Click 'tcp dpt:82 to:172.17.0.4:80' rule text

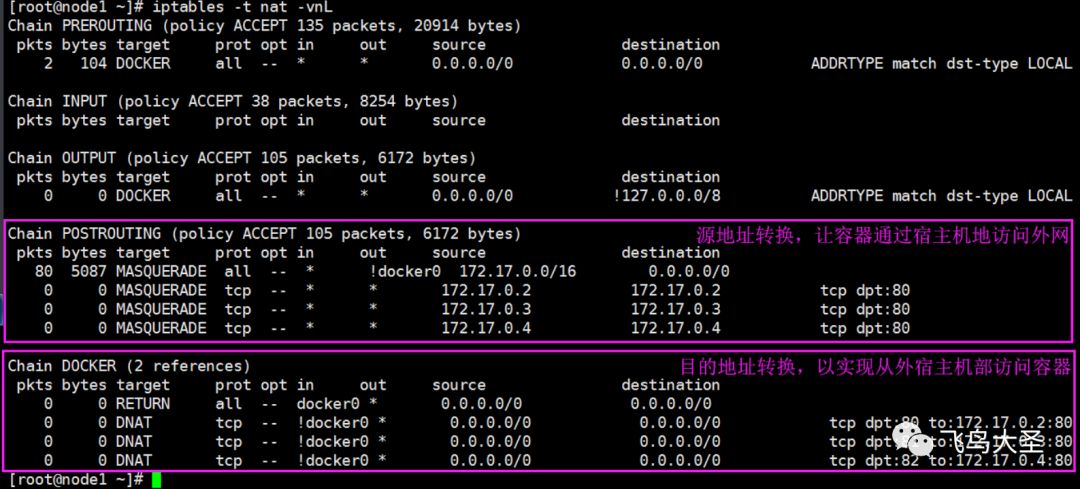click(x=951, y=460)
